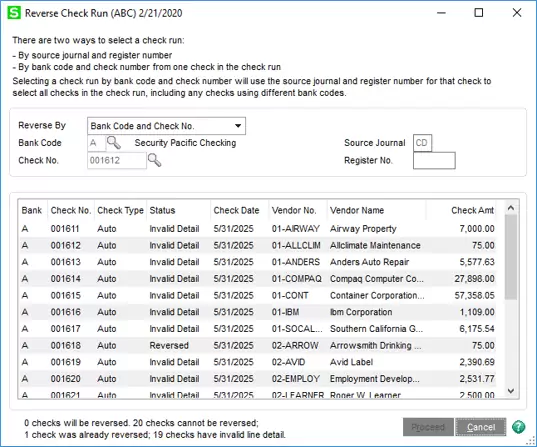This screenshot has height=447, width=537.
Task: Select the reversed check 001618 row
Action: pyautogui.click(x=258, y=345)
